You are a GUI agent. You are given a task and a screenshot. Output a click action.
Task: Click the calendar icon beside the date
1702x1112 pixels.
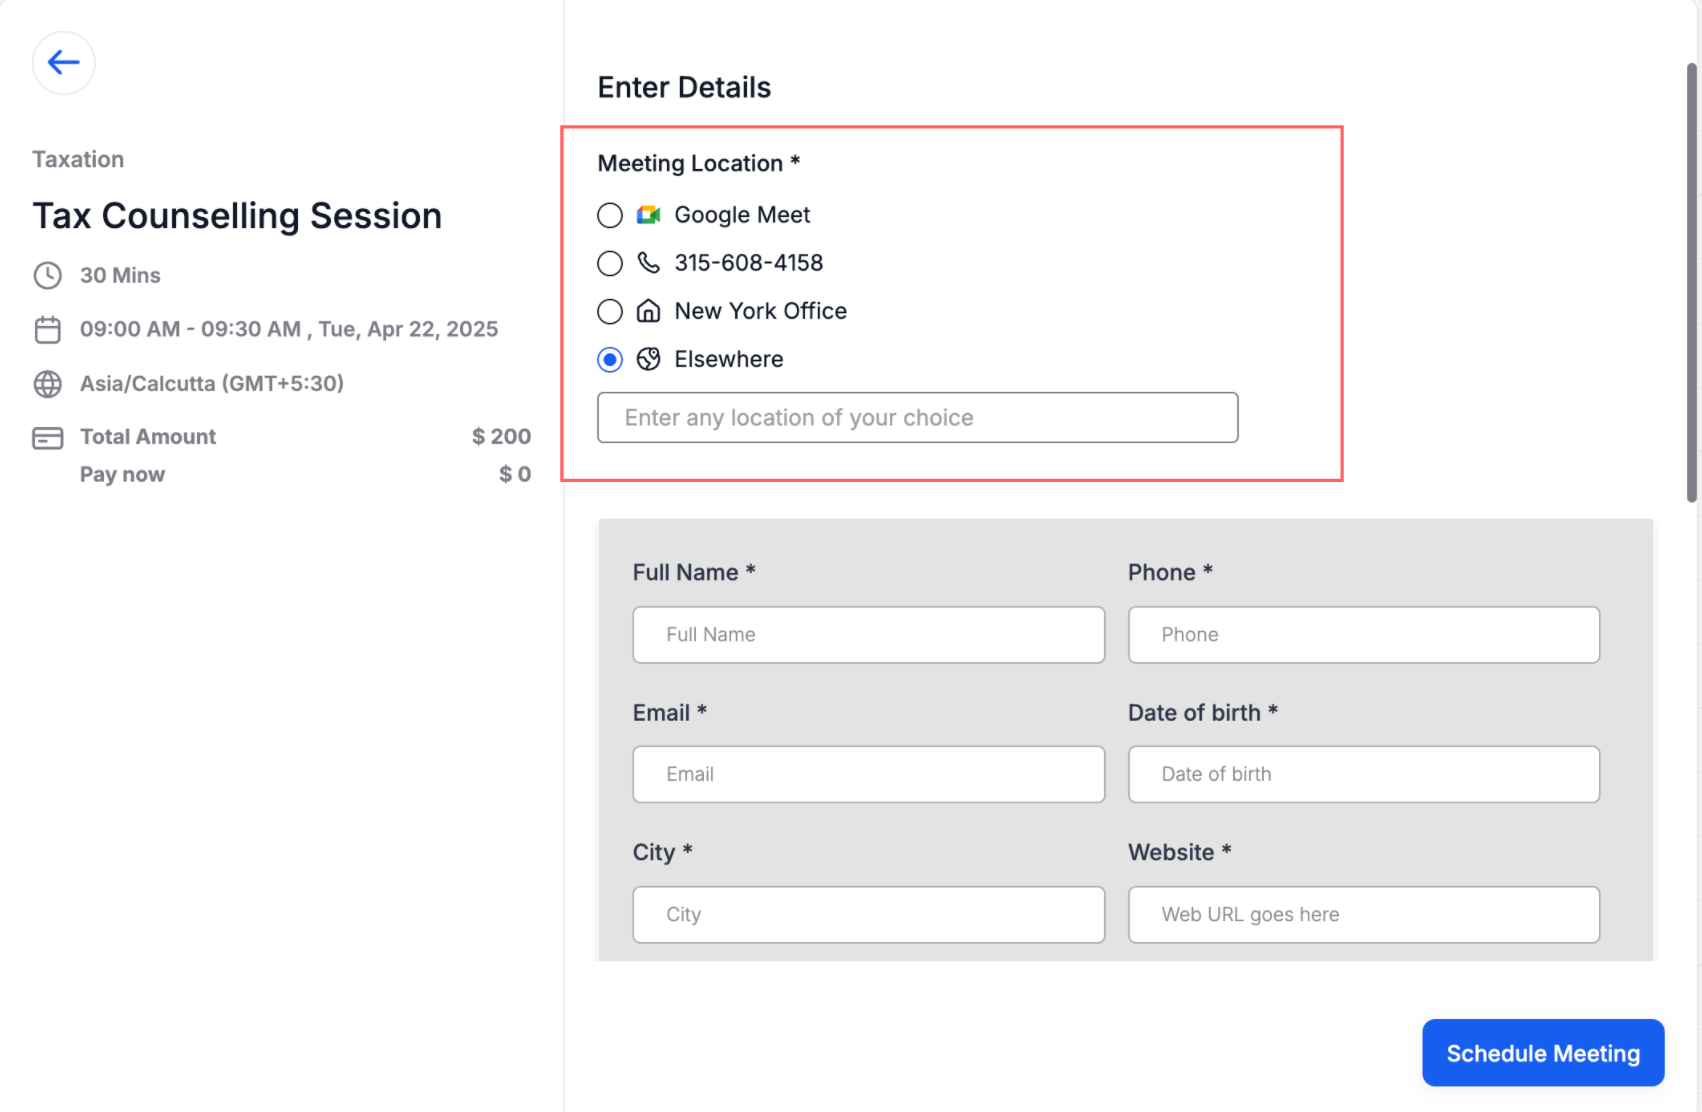(x=48, y=330)
